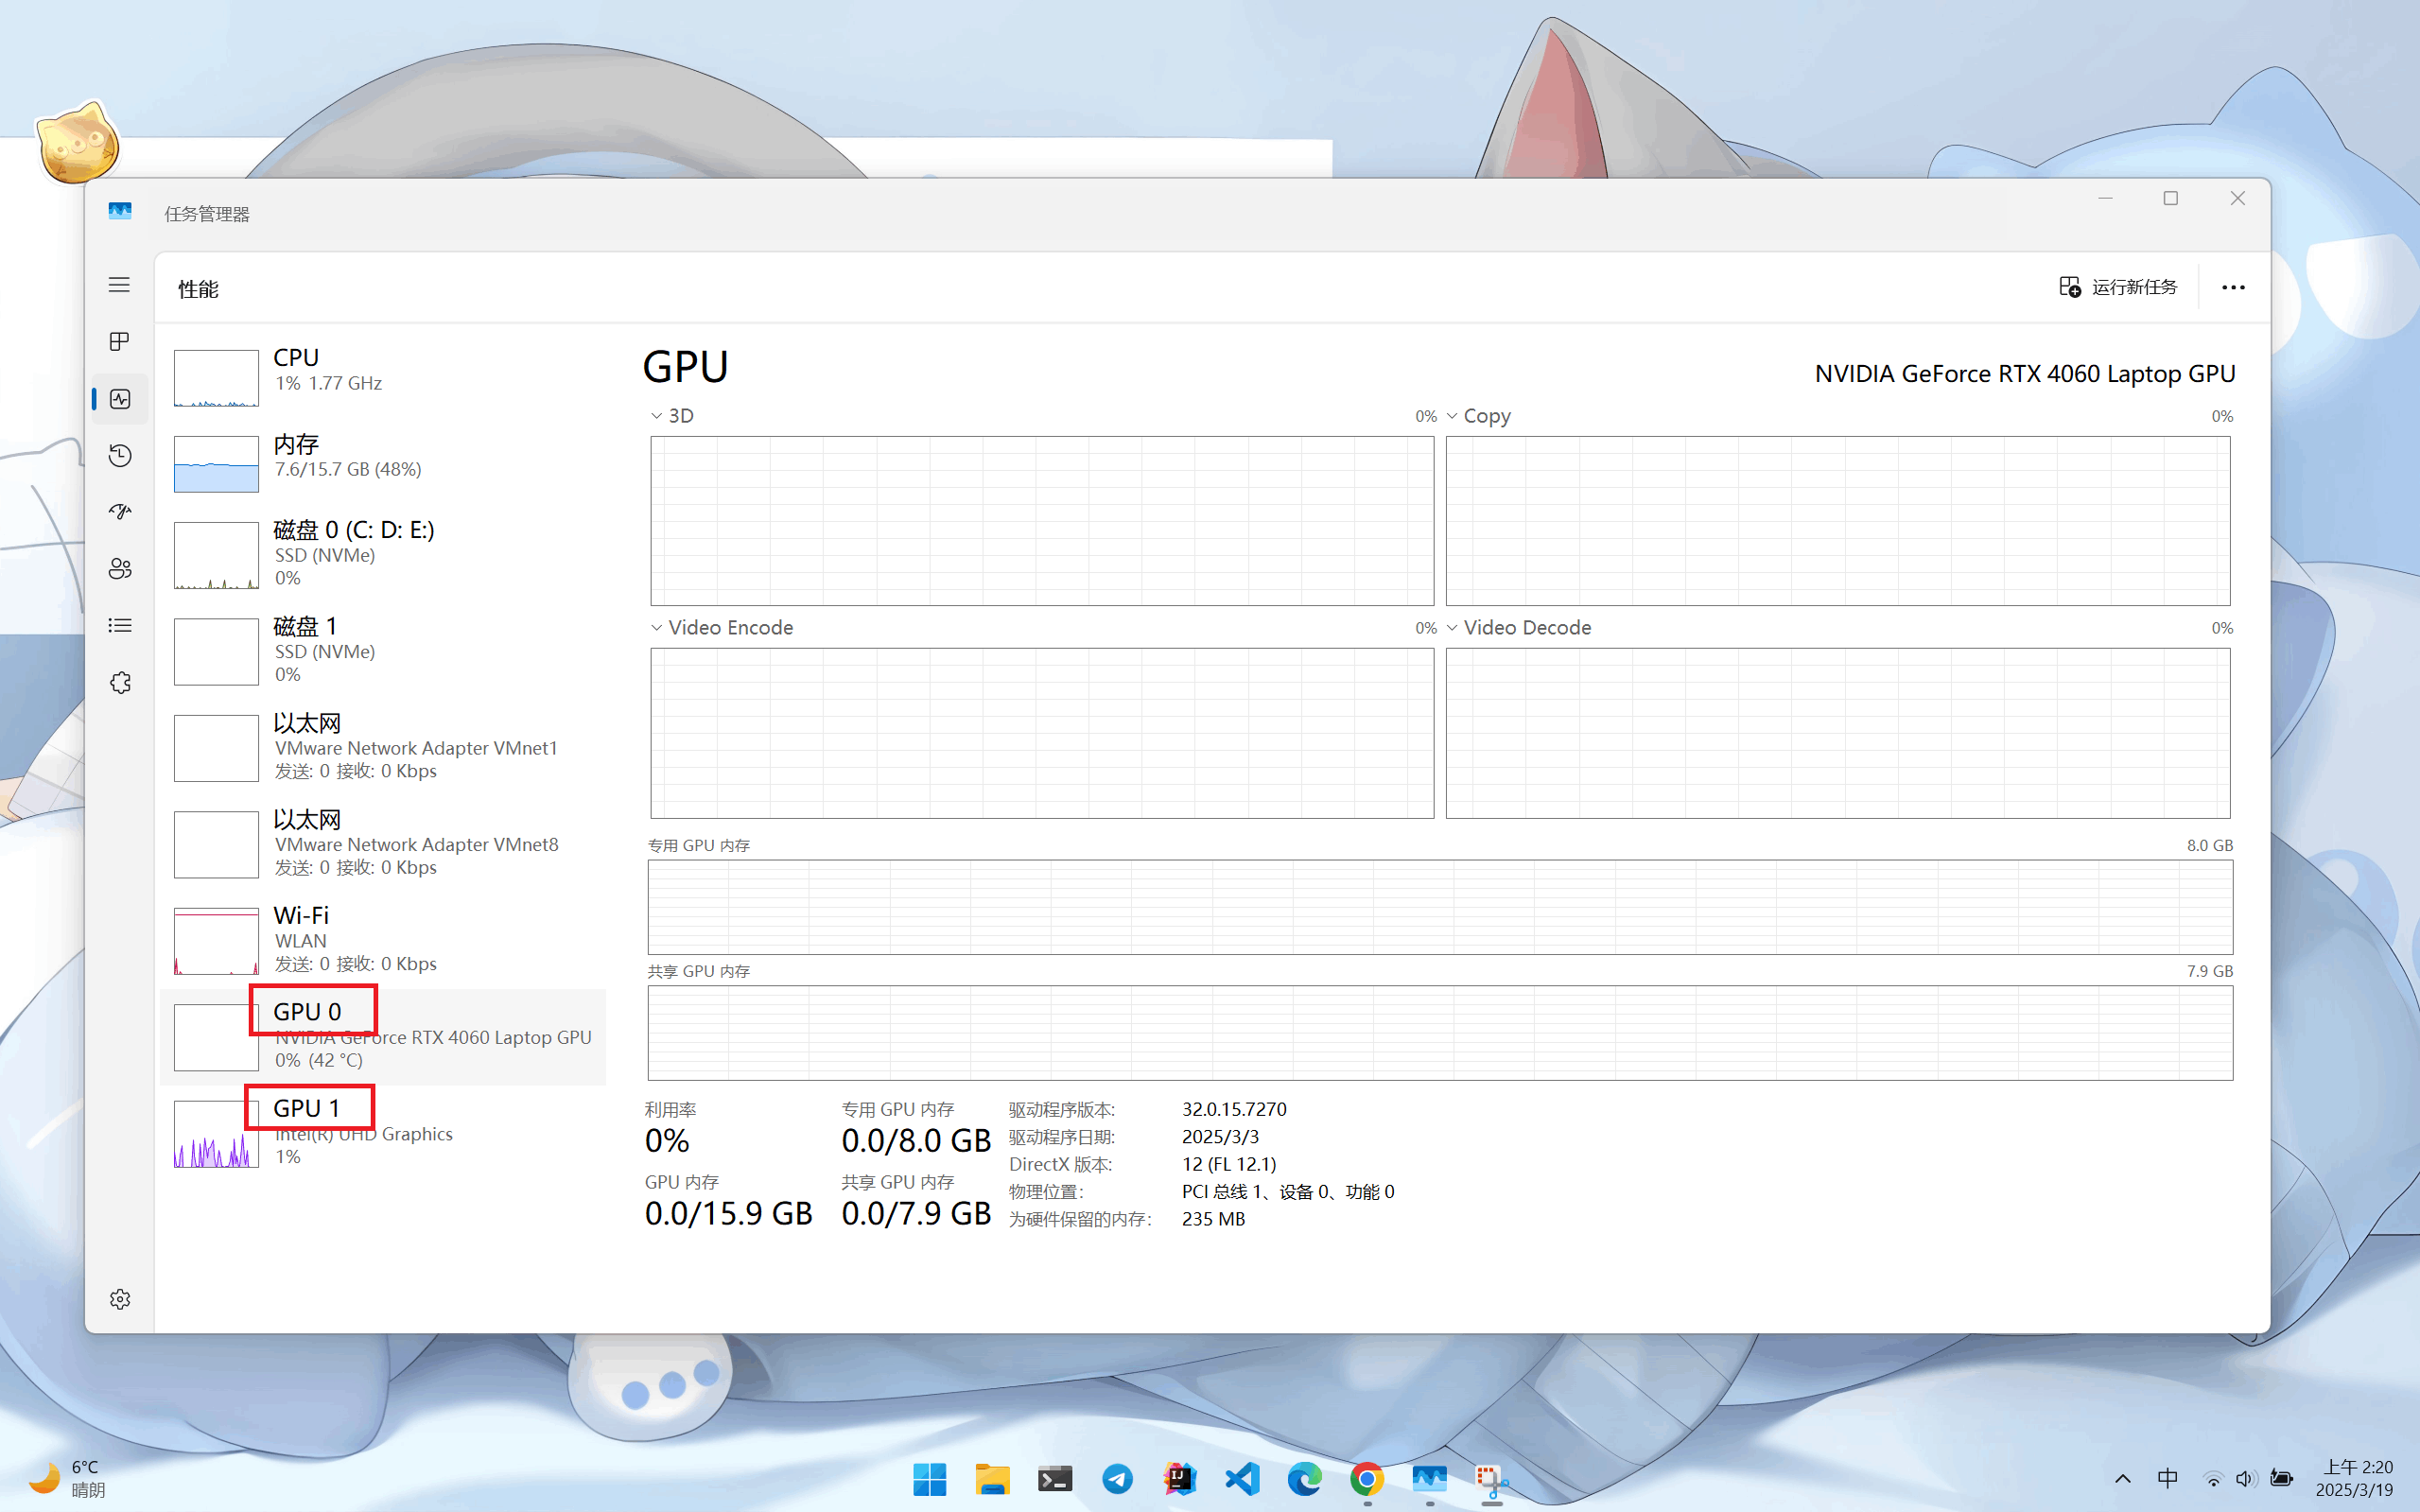Open Visual Studio Code from the taskbar

click(1242, 1479)
